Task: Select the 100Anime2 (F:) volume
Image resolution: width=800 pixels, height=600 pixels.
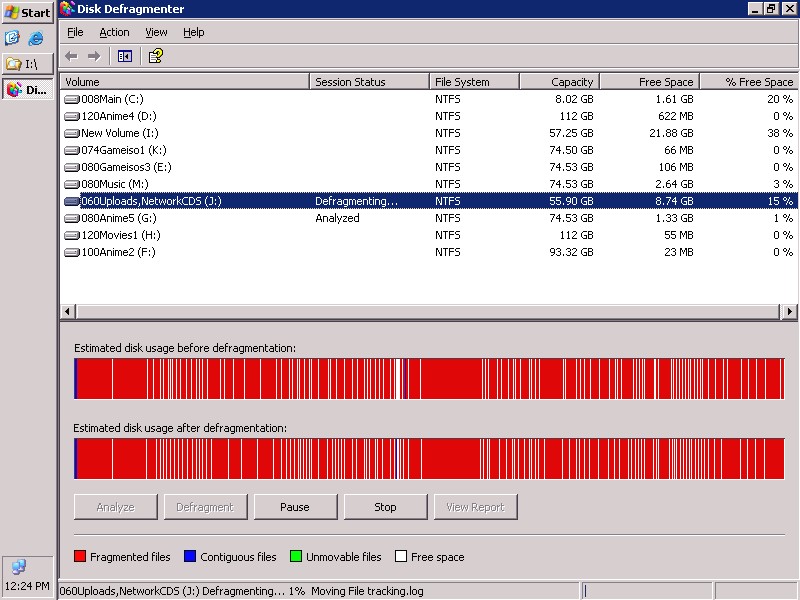Action: (429, 253)
